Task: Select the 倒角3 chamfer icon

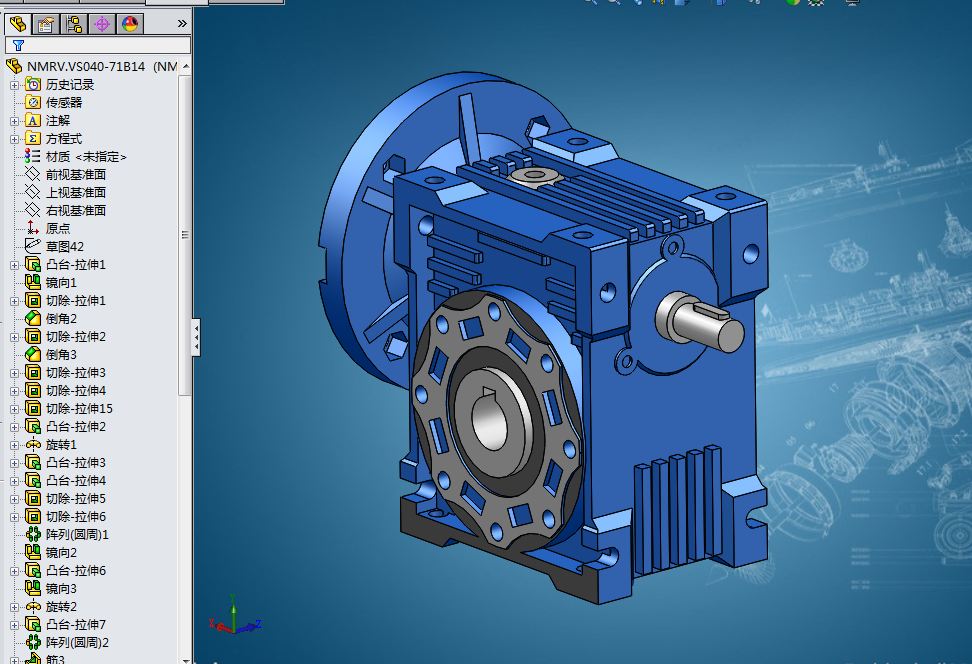Action: (33, 354)
